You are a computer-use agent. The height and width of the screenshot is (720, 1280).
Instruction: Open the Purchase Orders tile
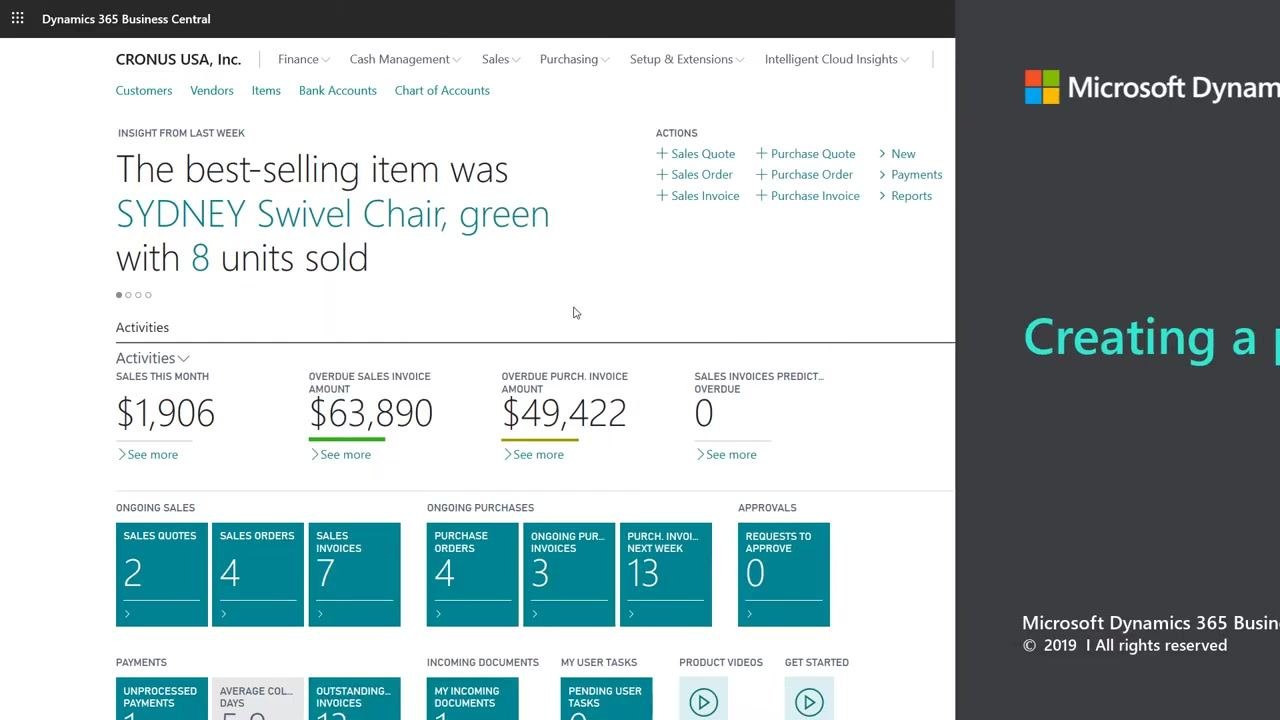pyautogui.click(x=473, y=575)
